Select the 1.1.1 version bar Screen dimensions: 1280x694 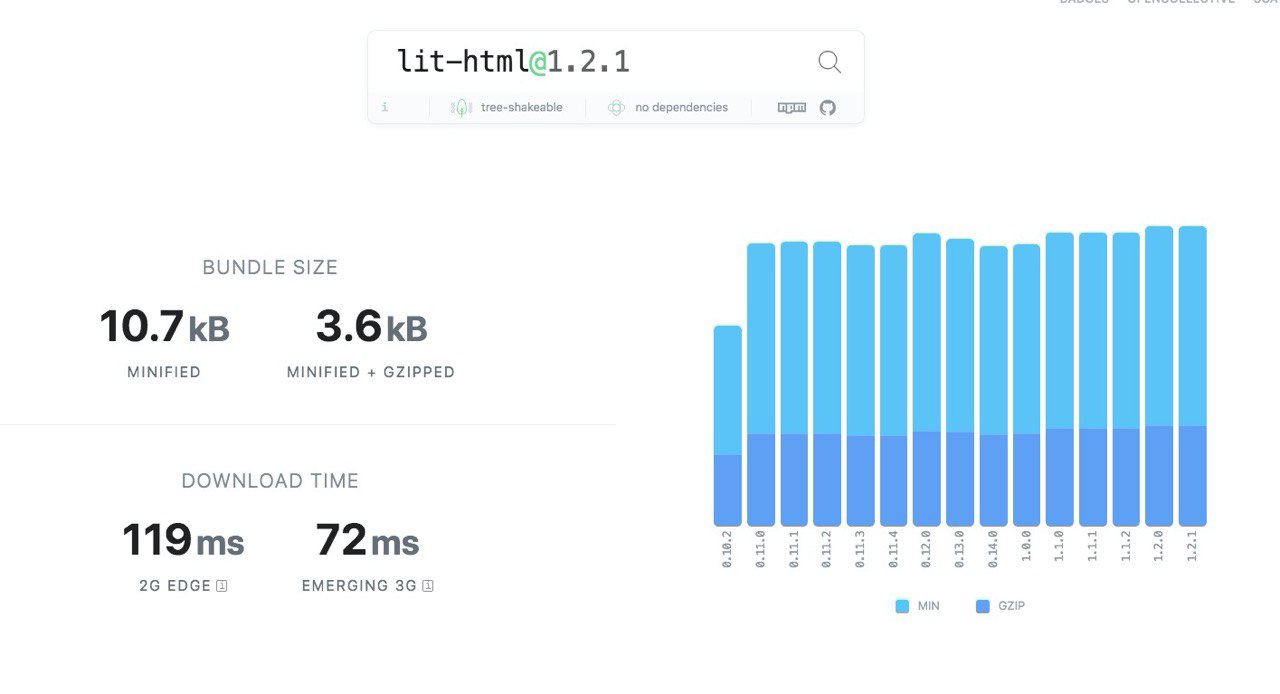coord(1093,380)
